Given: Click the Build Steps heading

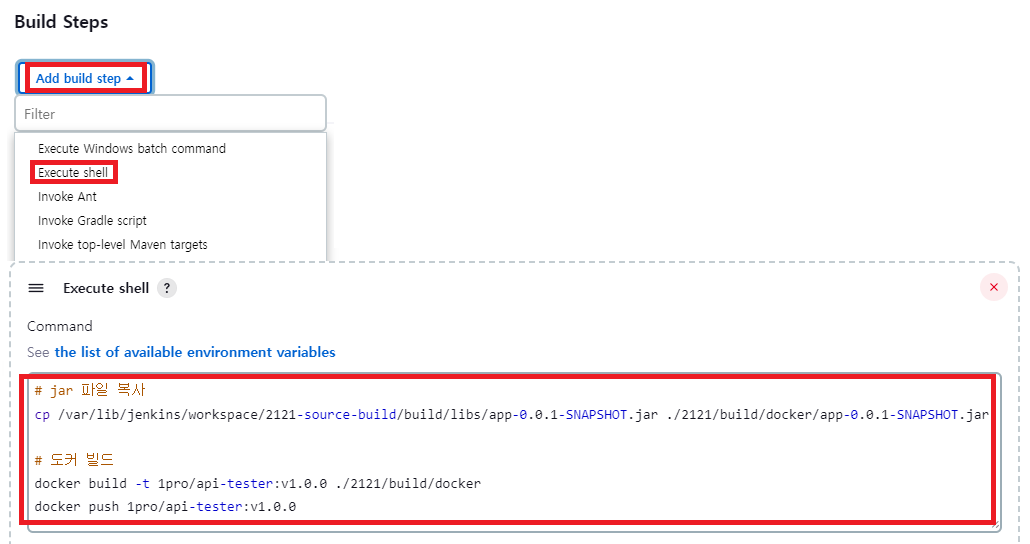Looking at the screenshot, I should point(61,22).
